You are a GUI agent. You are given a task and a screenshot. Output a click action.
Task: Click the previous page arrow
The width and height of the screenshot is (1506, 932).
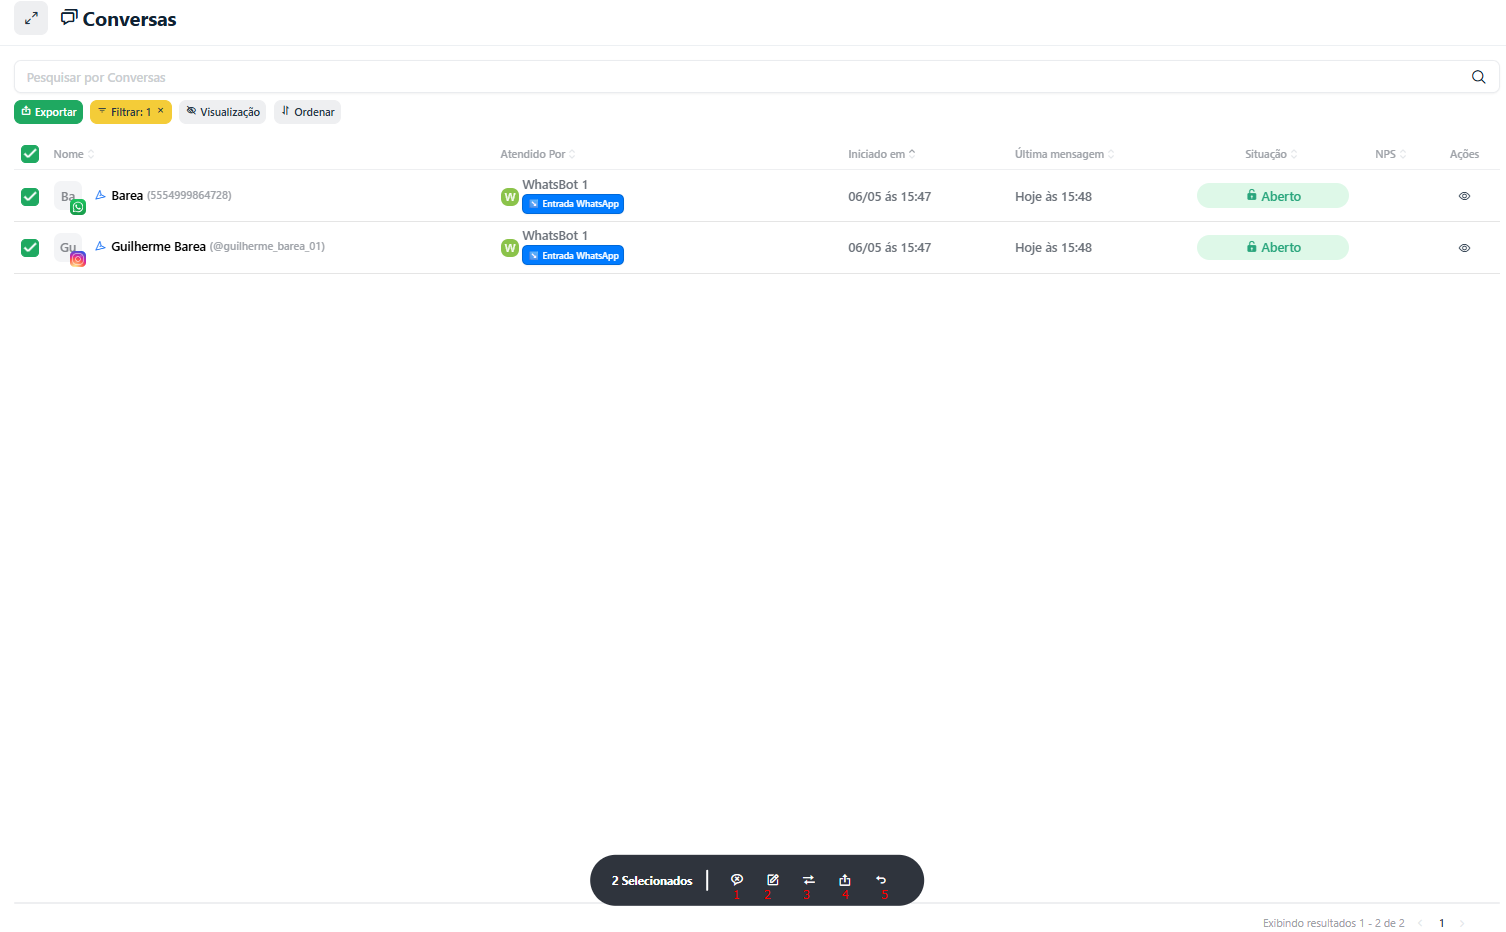click(x=1420, y=923)
